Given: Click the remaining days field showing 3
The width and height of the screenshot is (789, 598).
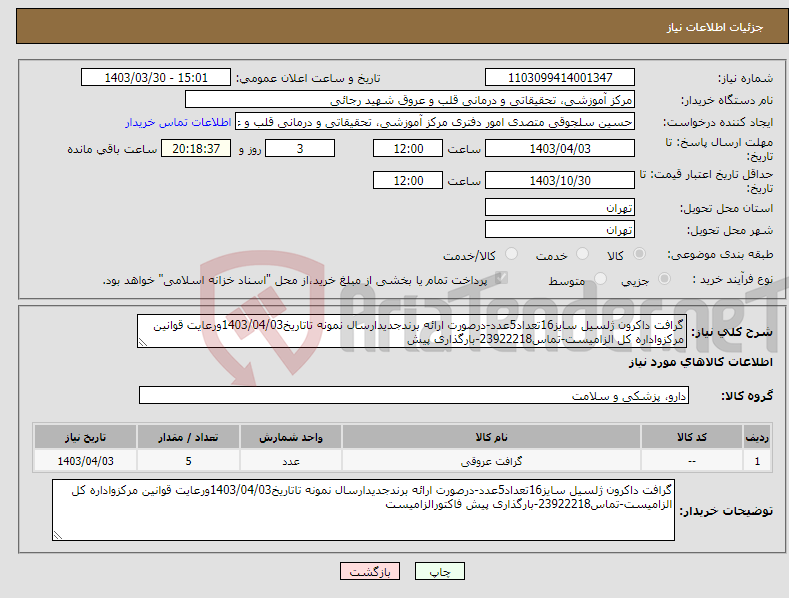Looking at the screenshot, I should [x=300, y=148].
